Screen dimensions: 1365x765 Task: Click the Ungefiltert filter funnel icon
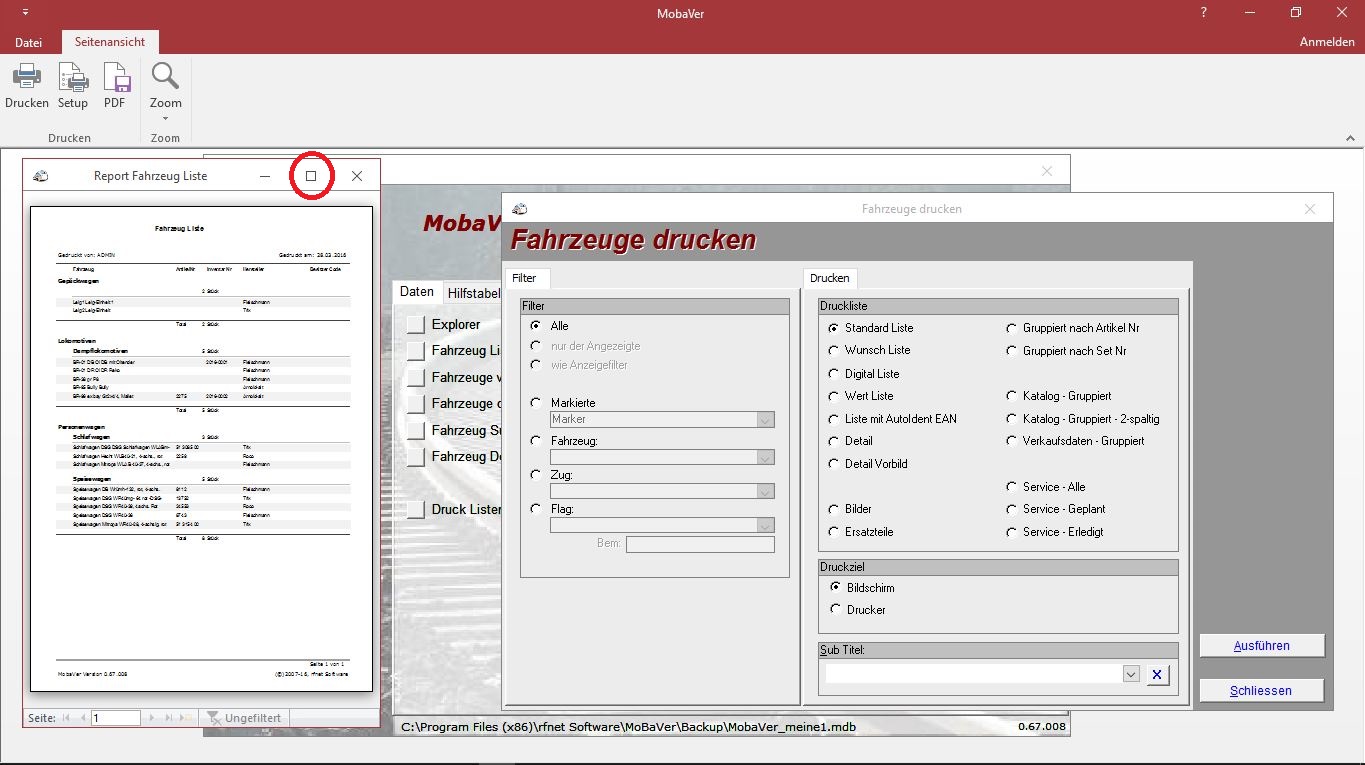[x=212, y=718]
